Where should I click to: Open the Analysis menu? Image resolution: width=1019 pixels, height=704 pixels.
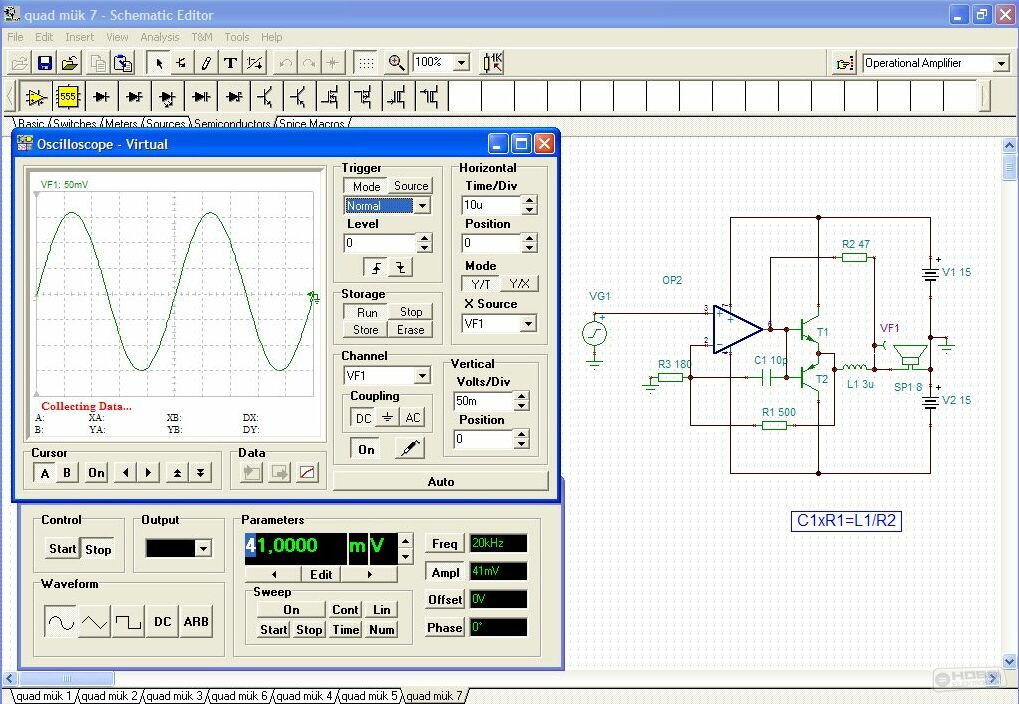point(159,37)
